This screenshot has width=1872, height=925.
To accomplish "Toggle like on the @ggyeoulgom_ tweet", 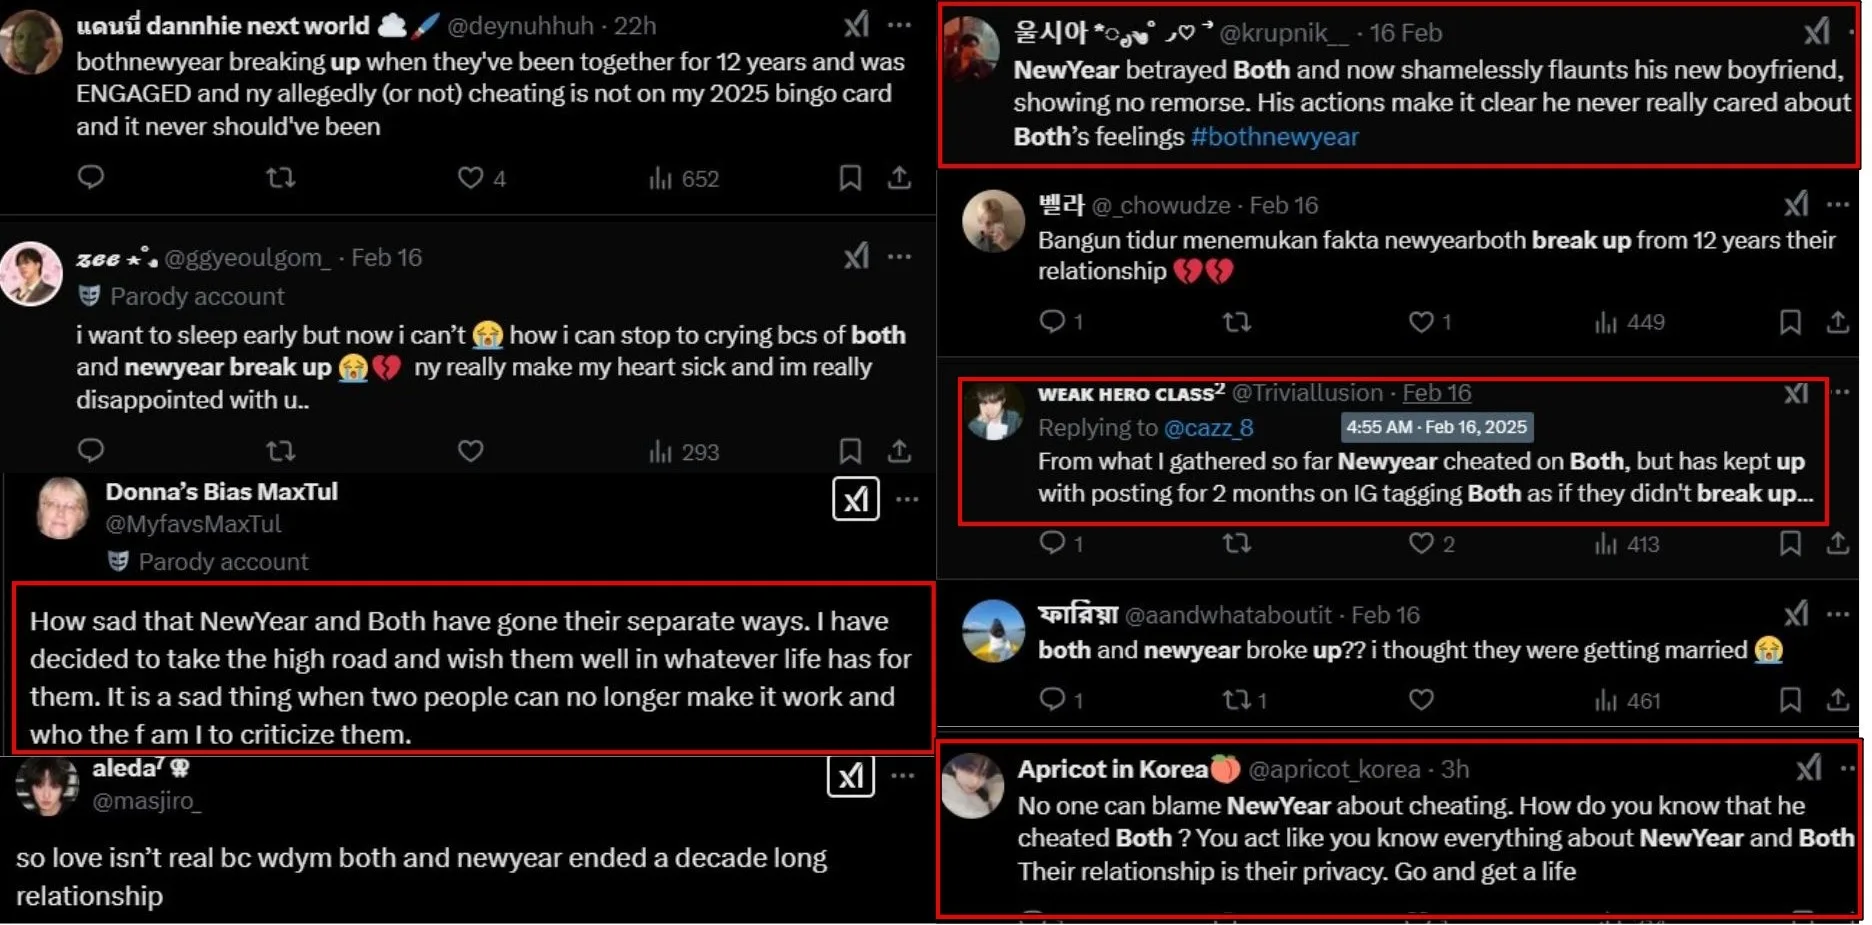I will coord(470,451).
